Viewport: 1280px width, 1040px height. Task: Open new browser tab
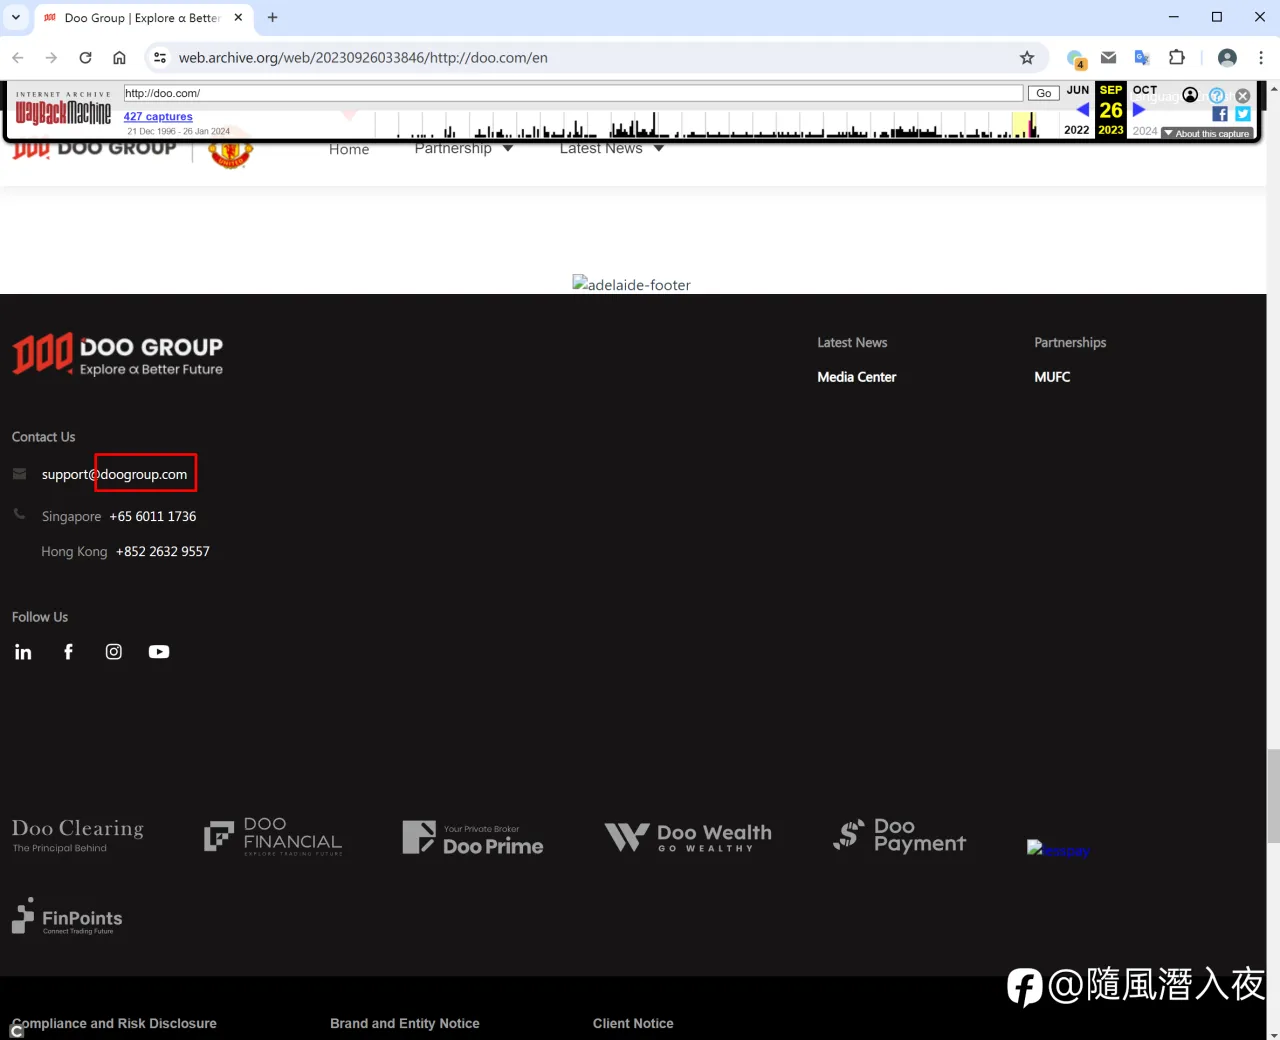272,17
